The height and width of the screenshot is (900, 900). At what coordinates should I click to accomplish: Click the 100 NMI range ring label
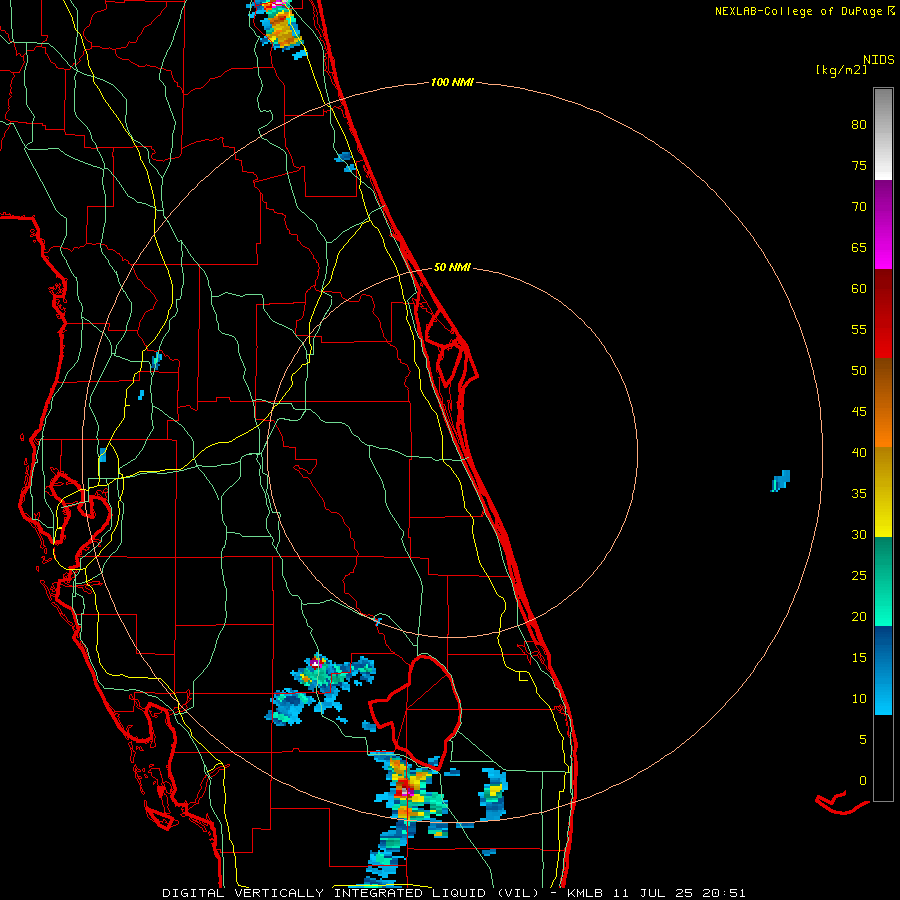point(452,83)
